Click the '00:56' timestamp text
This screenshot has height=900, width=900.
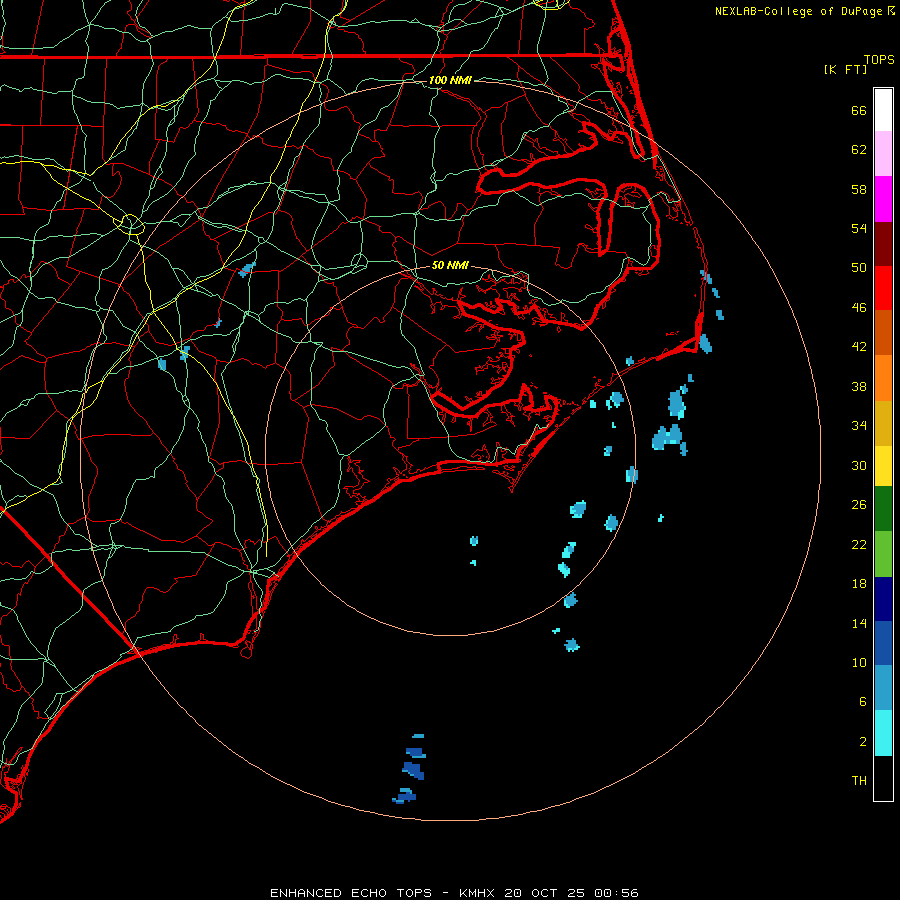click(x=616, y=893)
